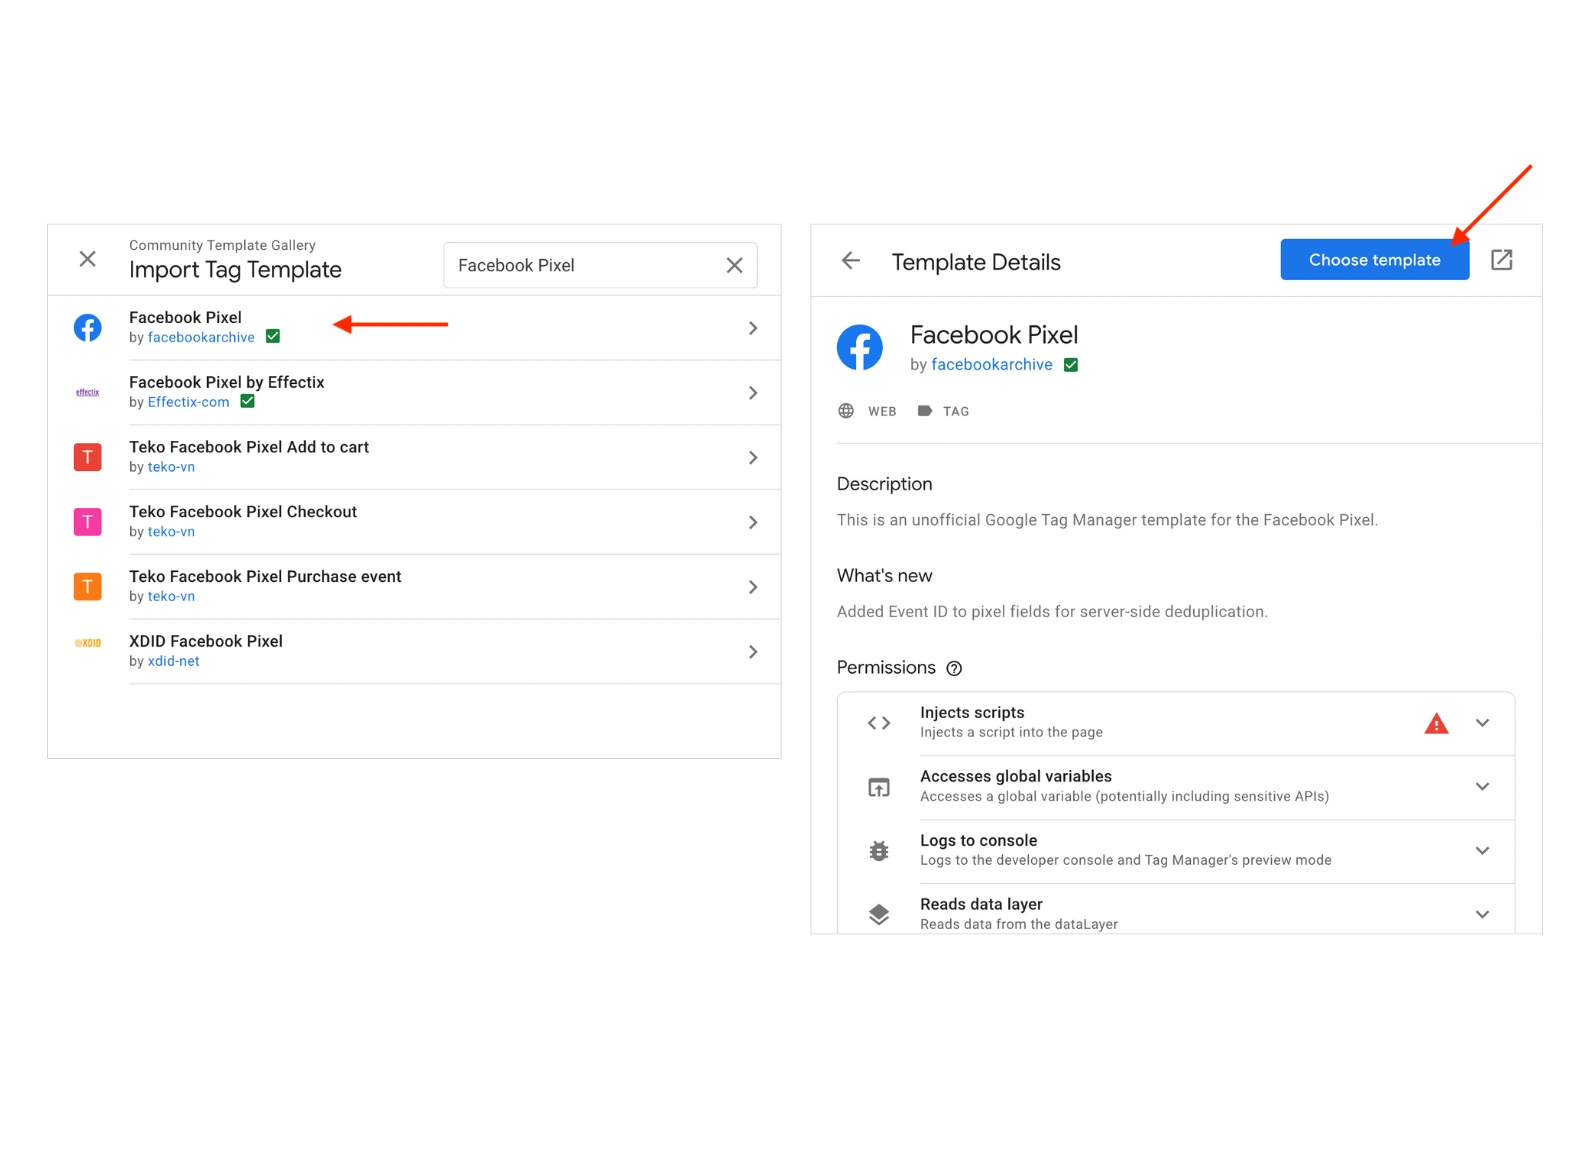Click the Permissions help question mark icon
The width and height of the screenshot is (1590, 1158).
coord(954,668)
